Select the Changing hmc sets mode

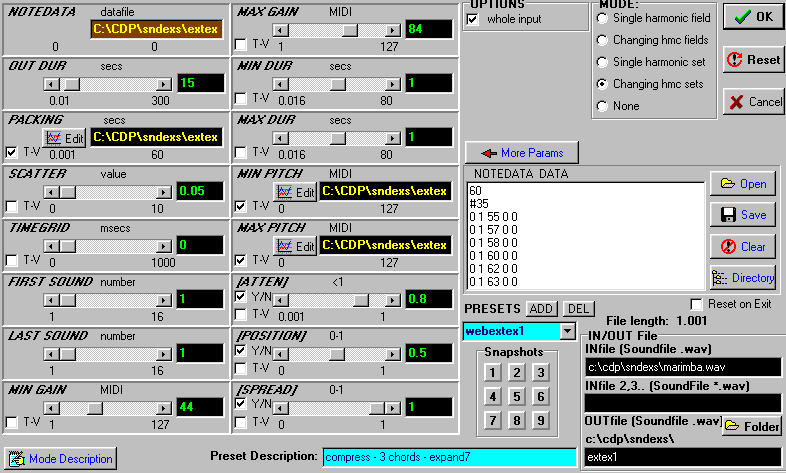pos(602,84)
